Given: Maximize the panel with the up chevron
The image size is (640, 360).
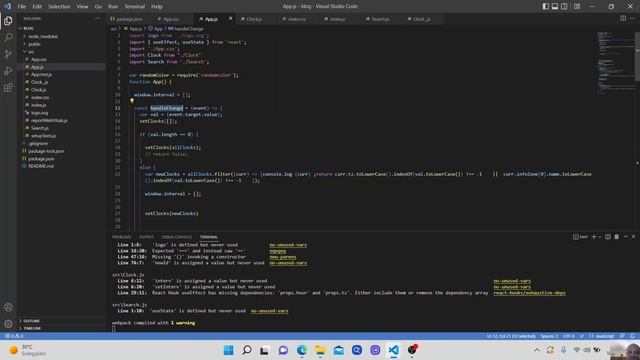Looking at the screenshot, I should [625, 237].
